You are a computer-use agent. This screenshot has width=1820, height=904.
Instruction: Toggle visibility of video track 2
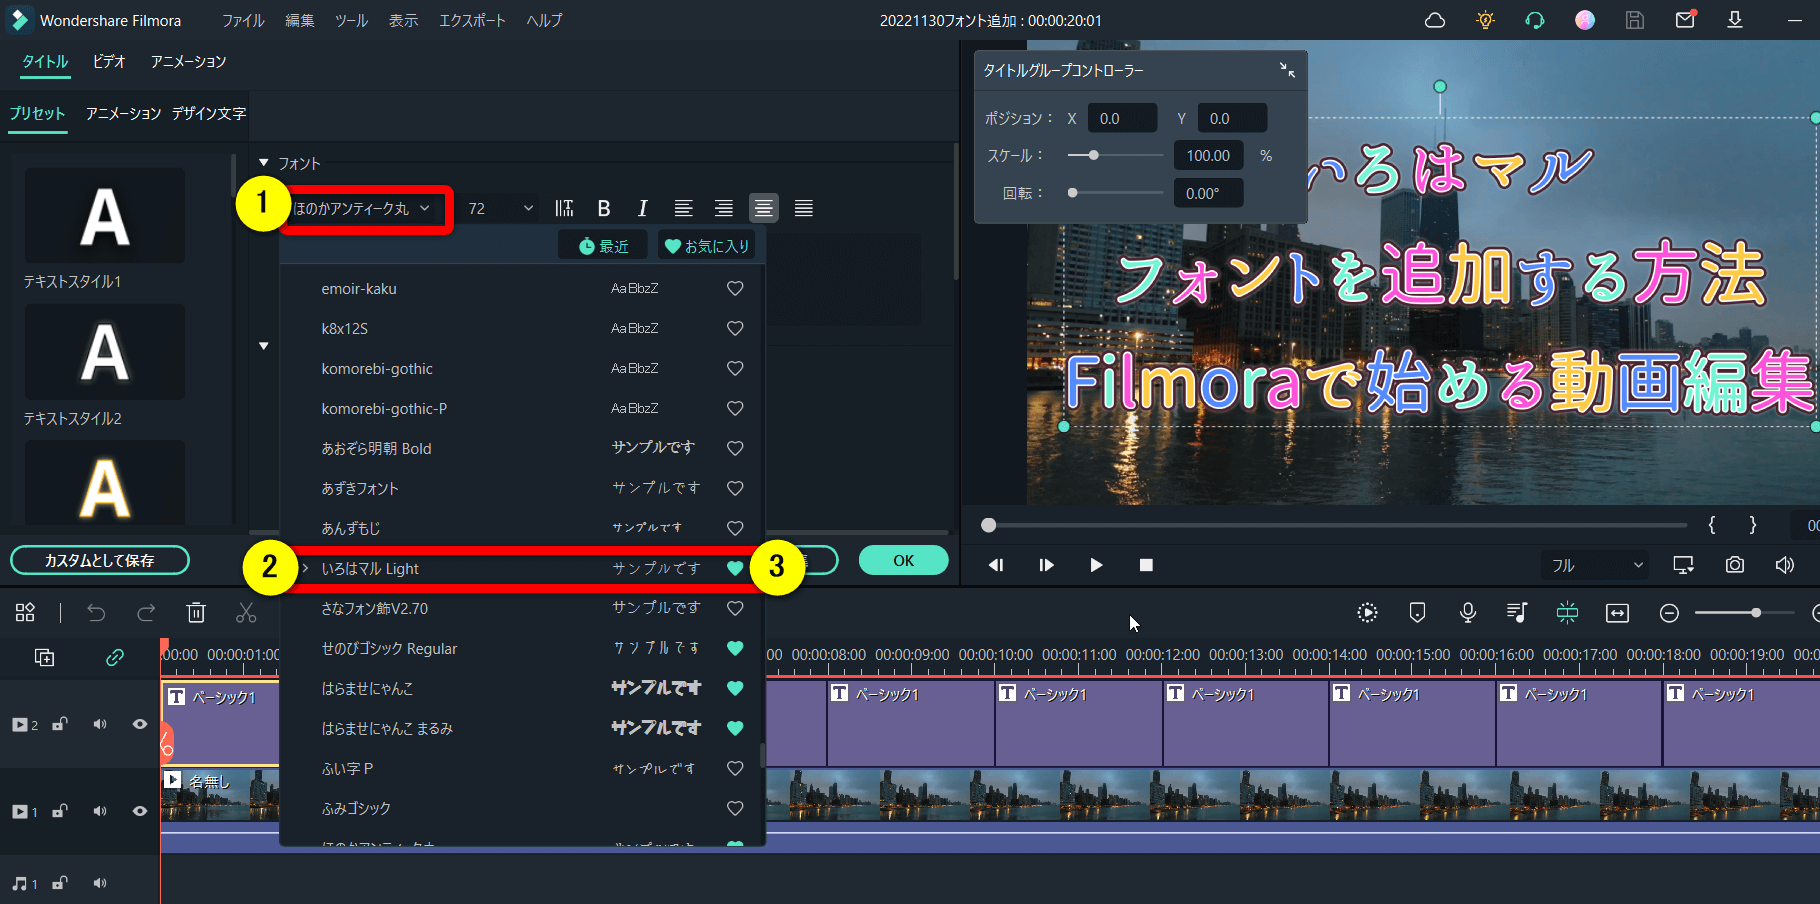(x=140, y=724)
